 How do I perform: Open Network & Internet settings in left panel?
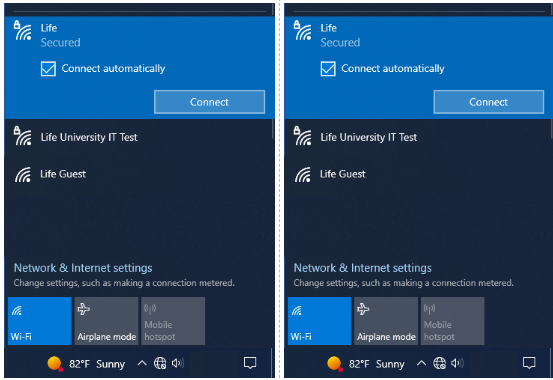click(x=83, y=268)
